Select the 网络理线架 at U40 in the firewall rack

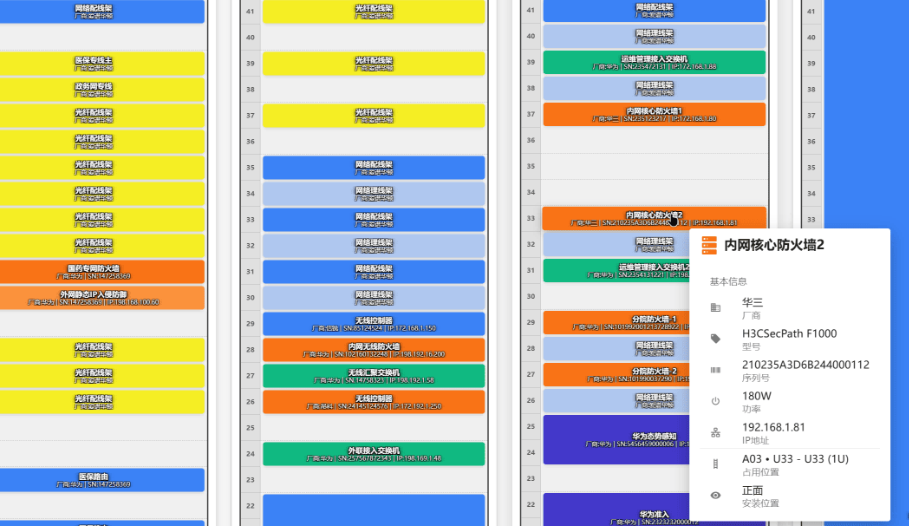pyautogui.click(x=654, y=37)
